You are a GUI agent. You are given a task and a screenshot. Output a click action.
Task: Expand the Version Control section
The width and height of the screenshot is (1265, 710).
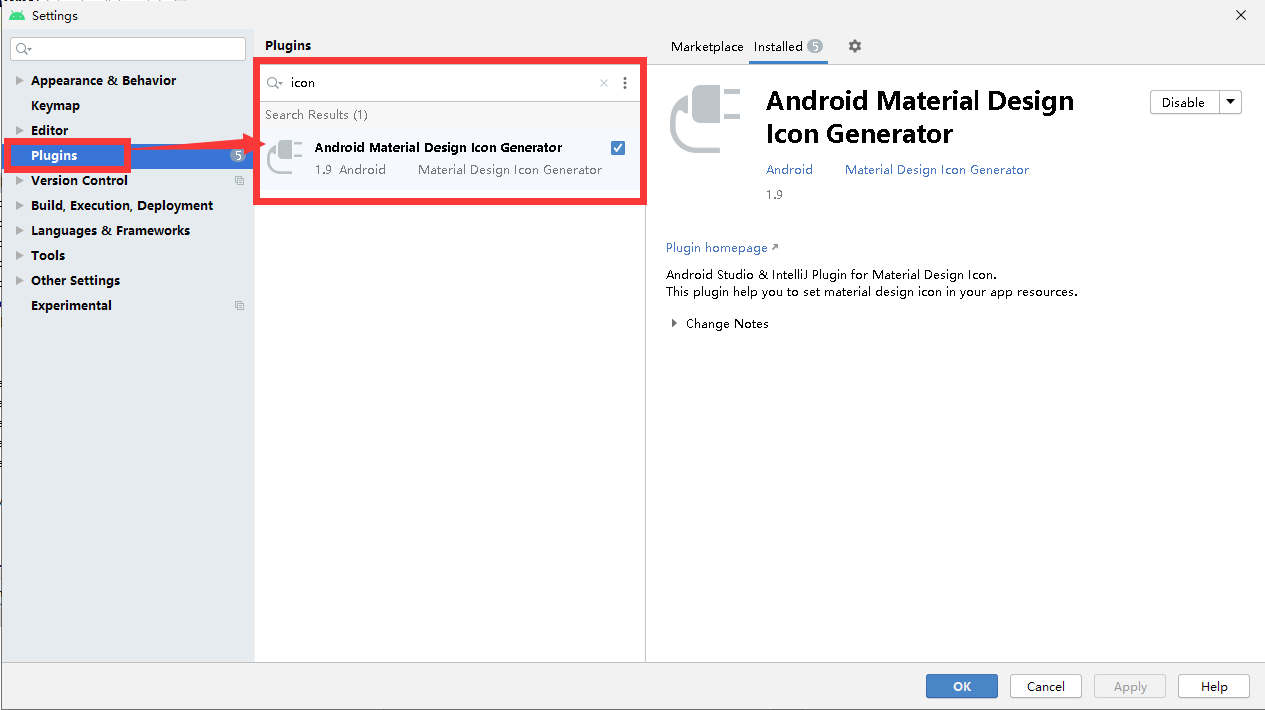(19, 181)
